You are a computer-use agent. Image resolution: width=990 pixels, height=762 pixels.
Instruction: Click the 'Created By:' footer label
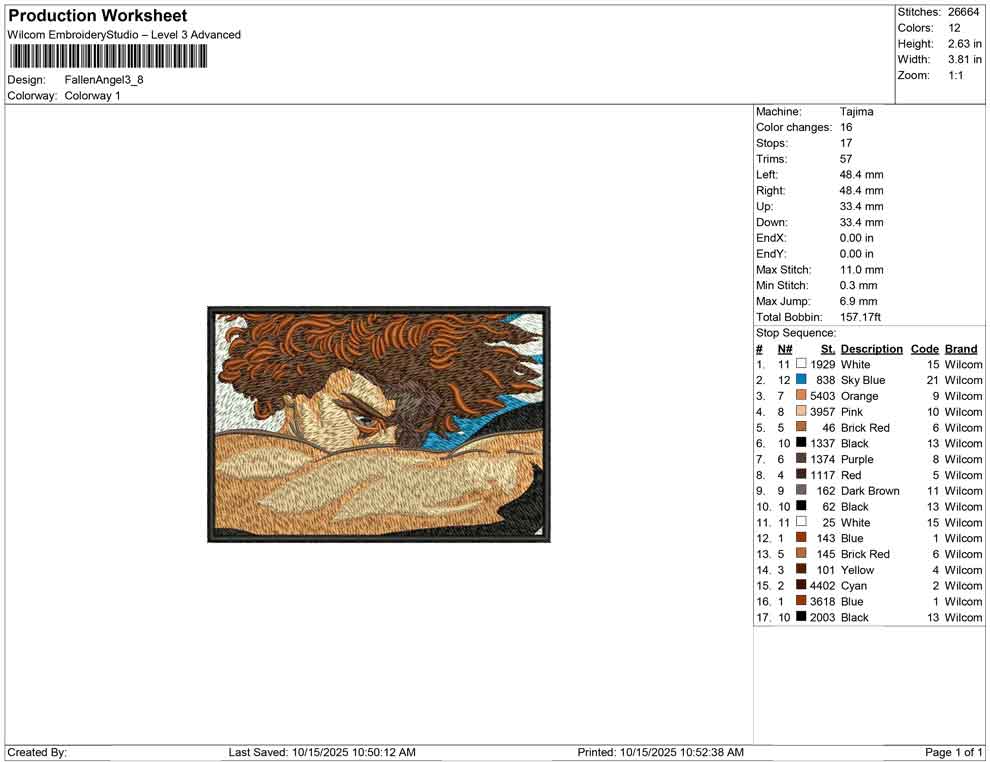(x=37, y=752)
